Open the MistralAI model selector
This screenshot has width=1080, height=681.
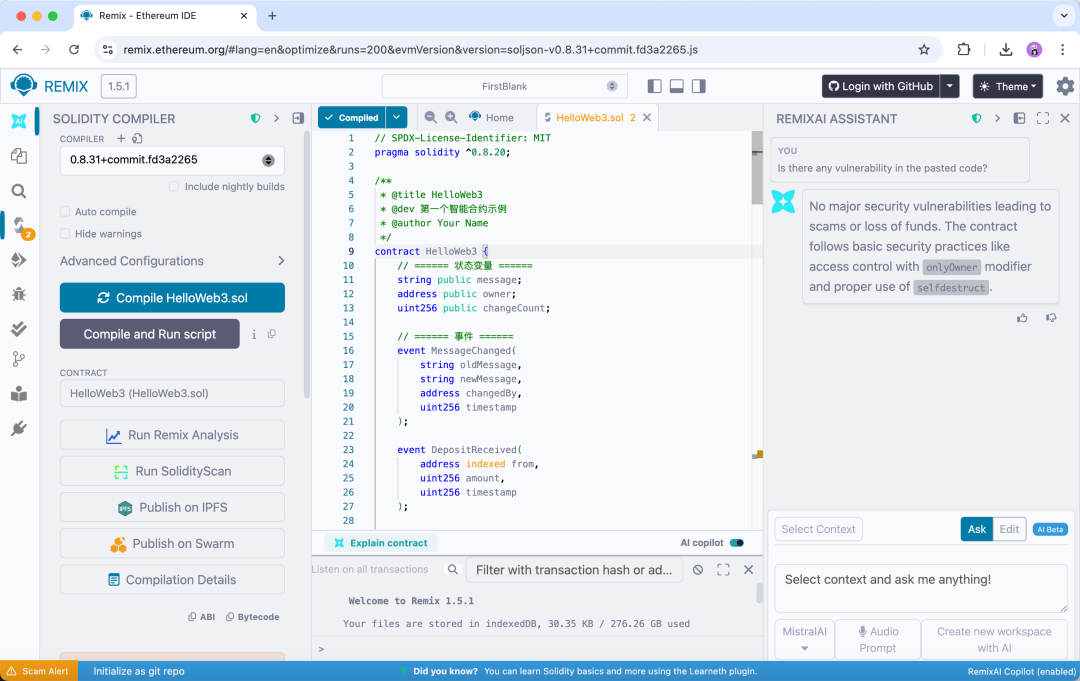[804, 639]
